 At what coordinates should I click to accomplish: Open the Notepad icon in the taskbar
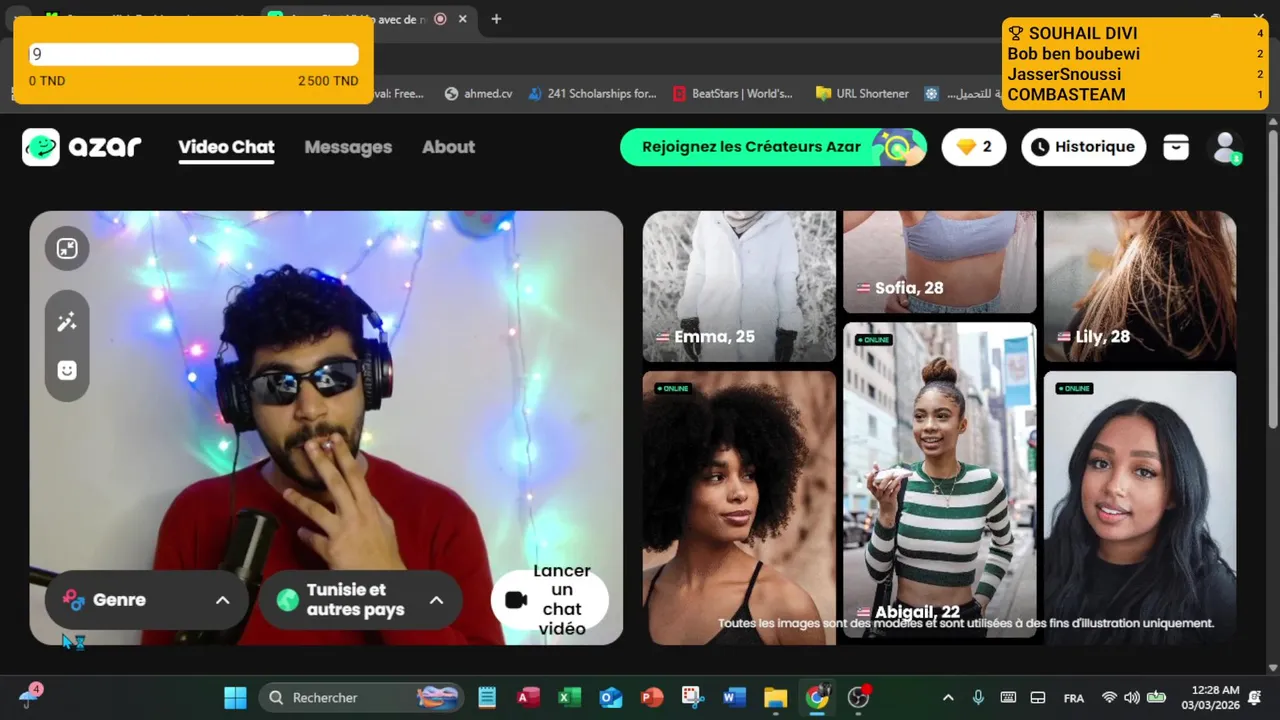(x=487, y=698)
